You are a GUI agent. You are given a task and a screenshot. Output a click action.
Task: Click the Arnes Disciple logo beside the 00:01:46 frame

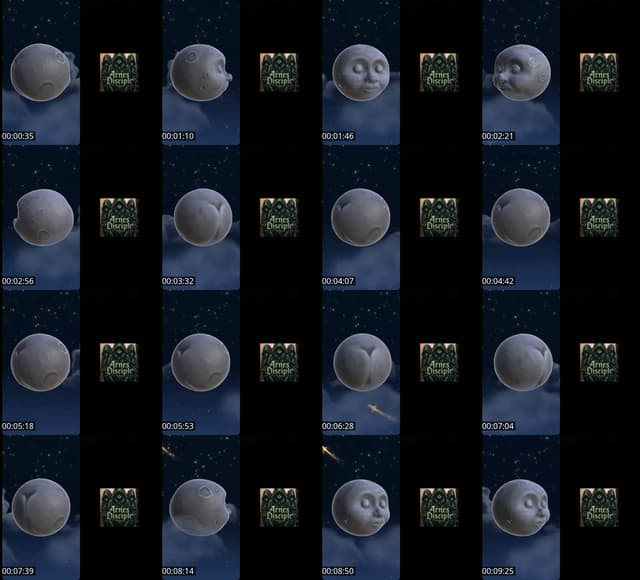pos(439,72)
